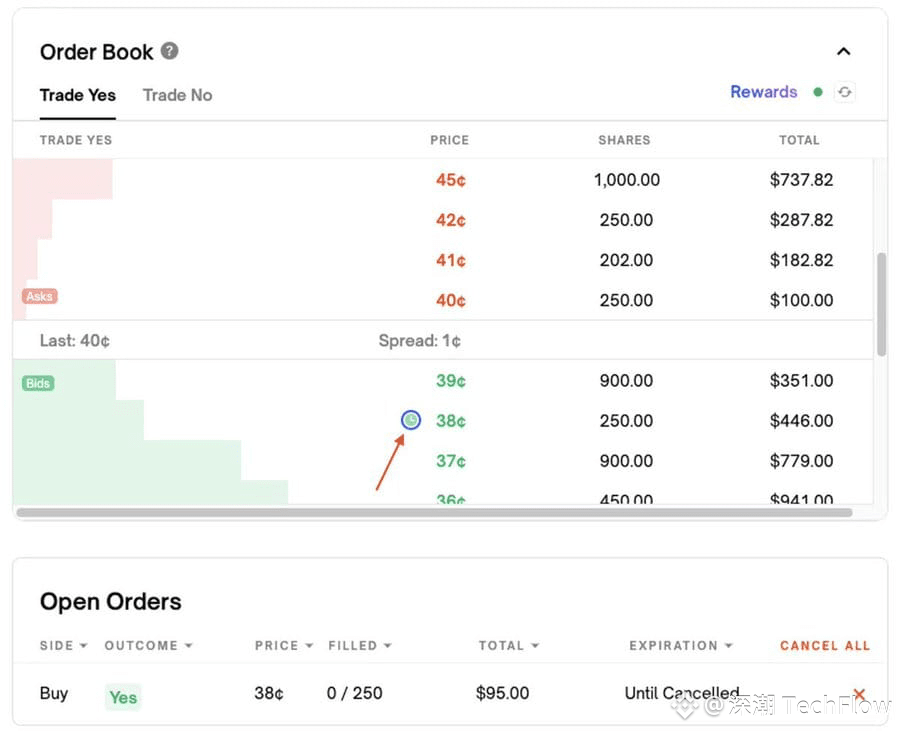Click the order book refresh icon
Viewport: 900px width, 731px height.
(x=845, y=92)
